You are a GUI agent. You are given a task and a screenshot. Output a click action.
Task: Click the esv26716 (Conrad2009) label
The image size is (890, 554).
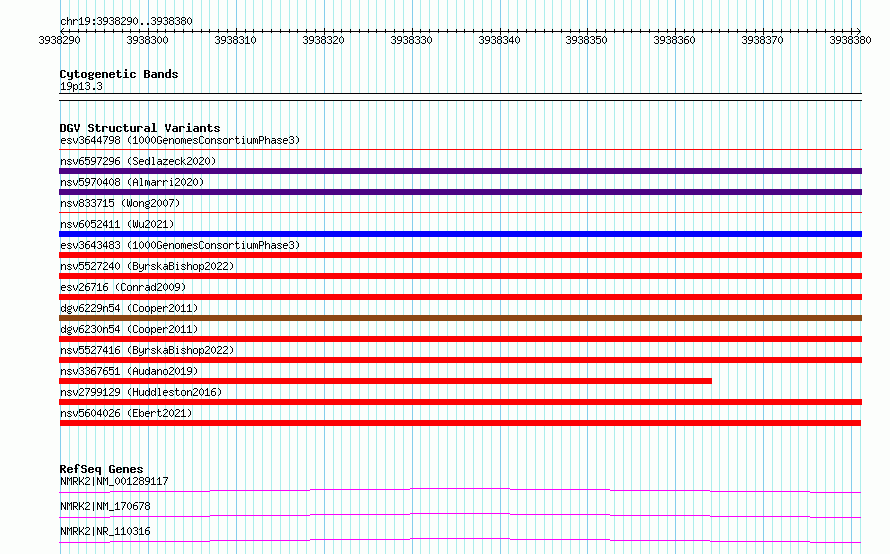pos(123,287)
